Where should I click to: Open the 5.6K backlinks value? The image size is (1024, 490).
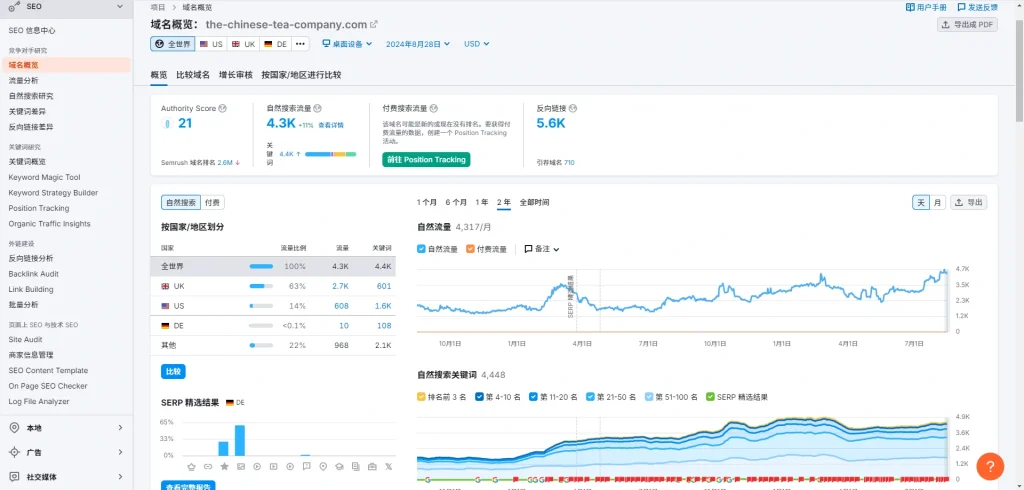551,123
